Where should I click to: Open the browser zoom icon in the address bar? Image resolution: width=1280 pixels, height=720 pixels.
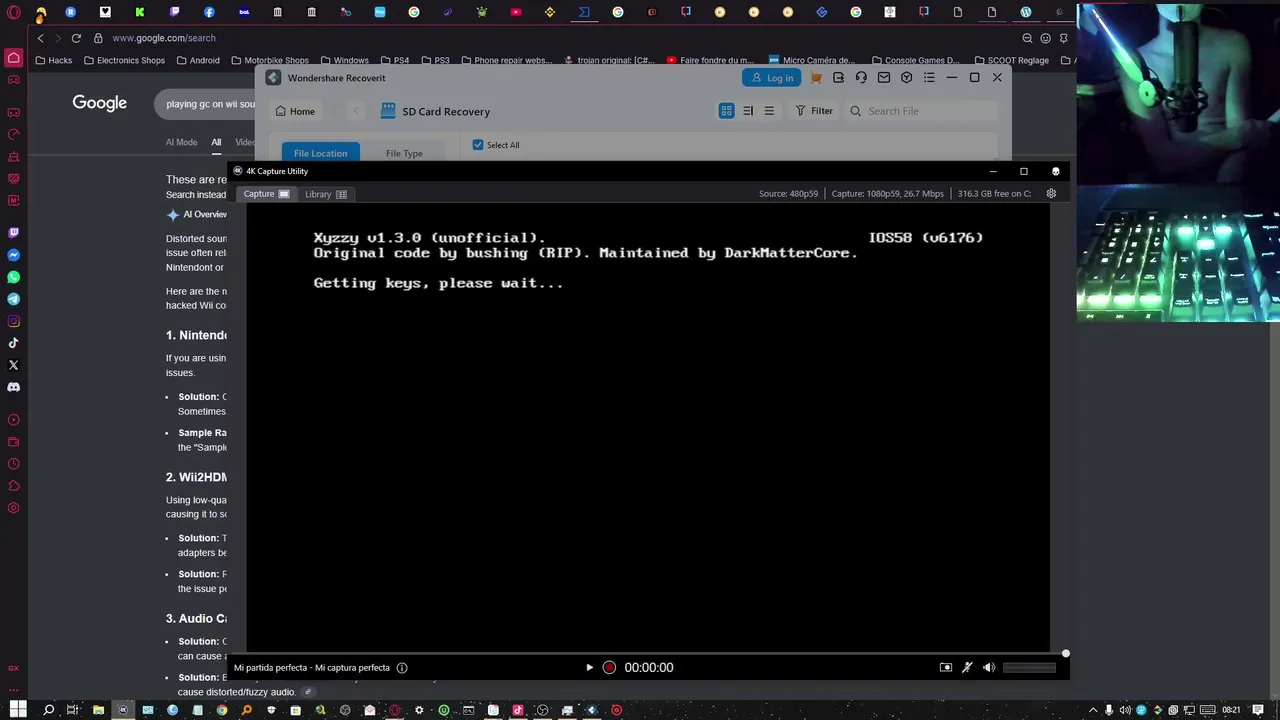pyautogui.click(x=1027, y=38)
